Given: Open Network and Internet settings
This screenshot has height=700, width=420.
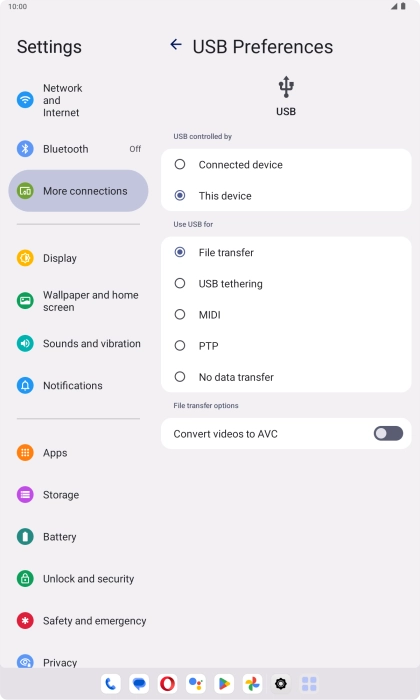Looking at the screenshot, I should pyautogui.click(x=79, y=100).
